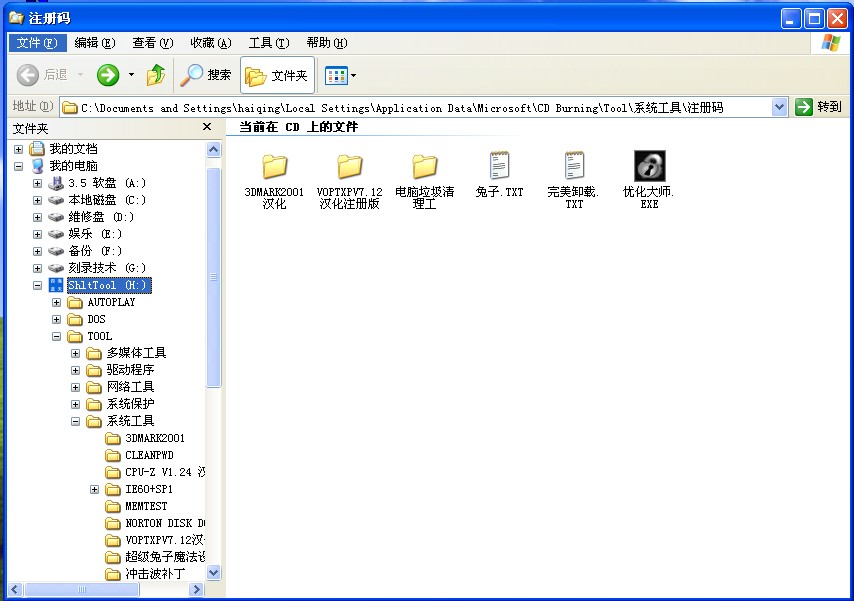Image resolution: width=854 pixels, height=601 pixels.
Task: Expand the 3.5 软盘 (A:) node
Action: click(x=38, y=183)
